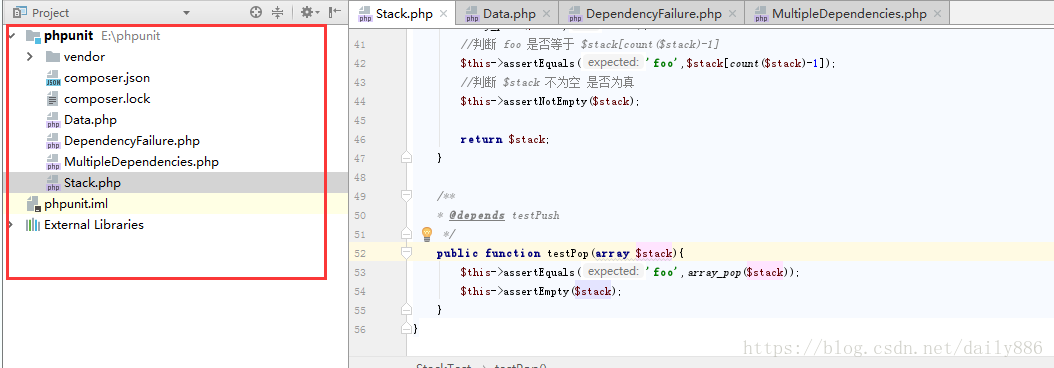
Task: Hide the Project tool window
Action: coord(335,12)
